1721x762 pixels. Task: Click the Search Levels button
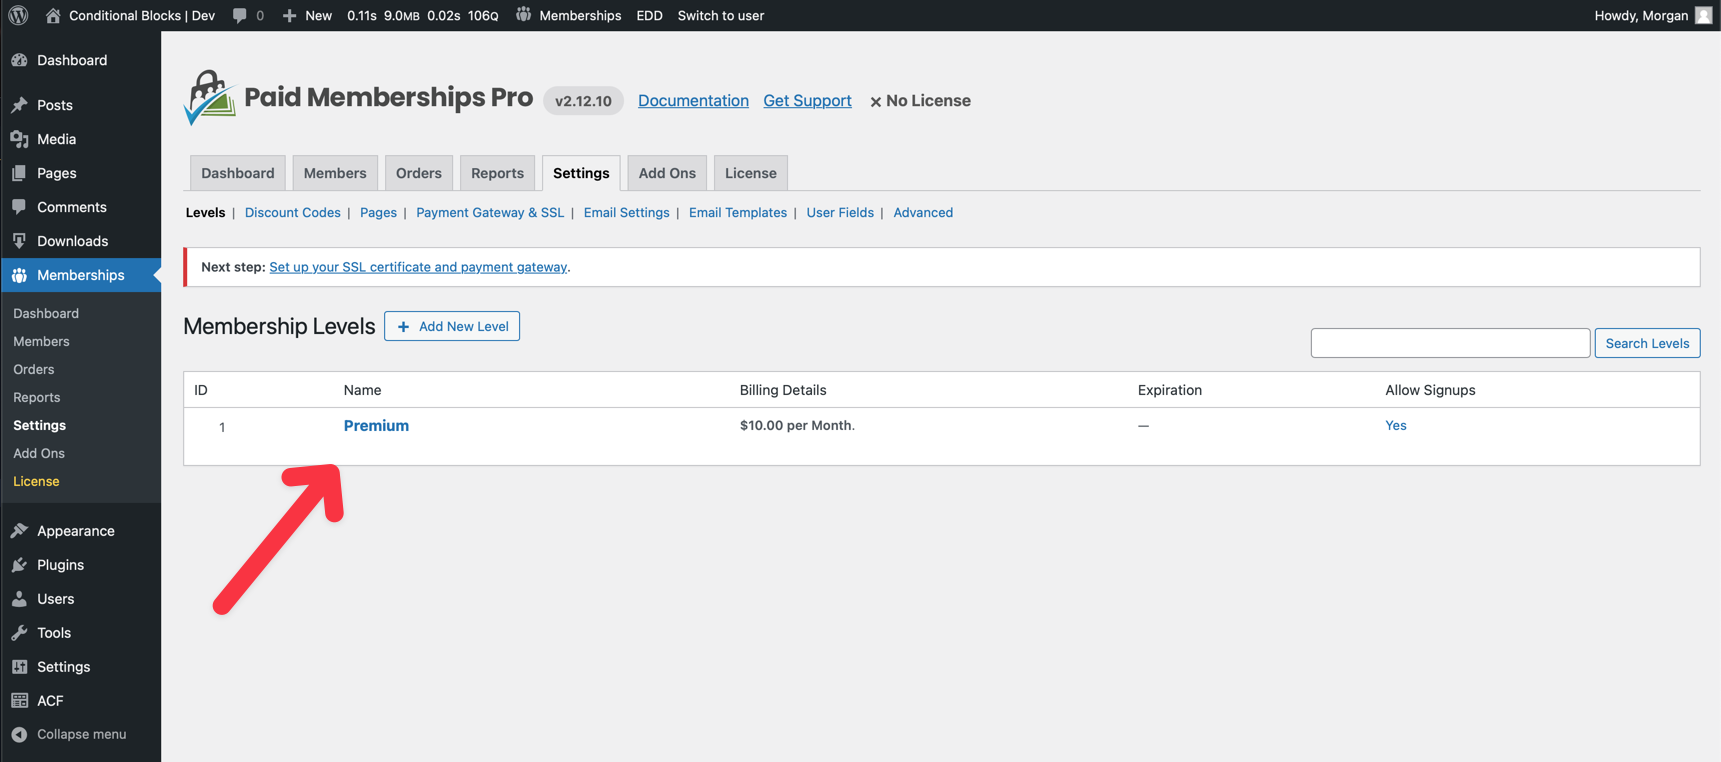pos(1647,343)
